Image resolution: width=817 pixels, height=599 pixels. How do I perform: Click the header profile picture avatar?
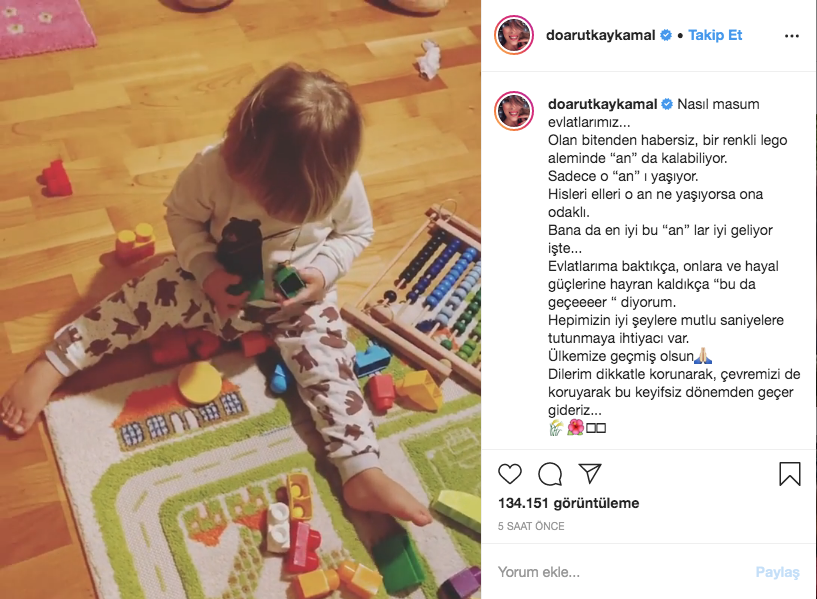514,35
